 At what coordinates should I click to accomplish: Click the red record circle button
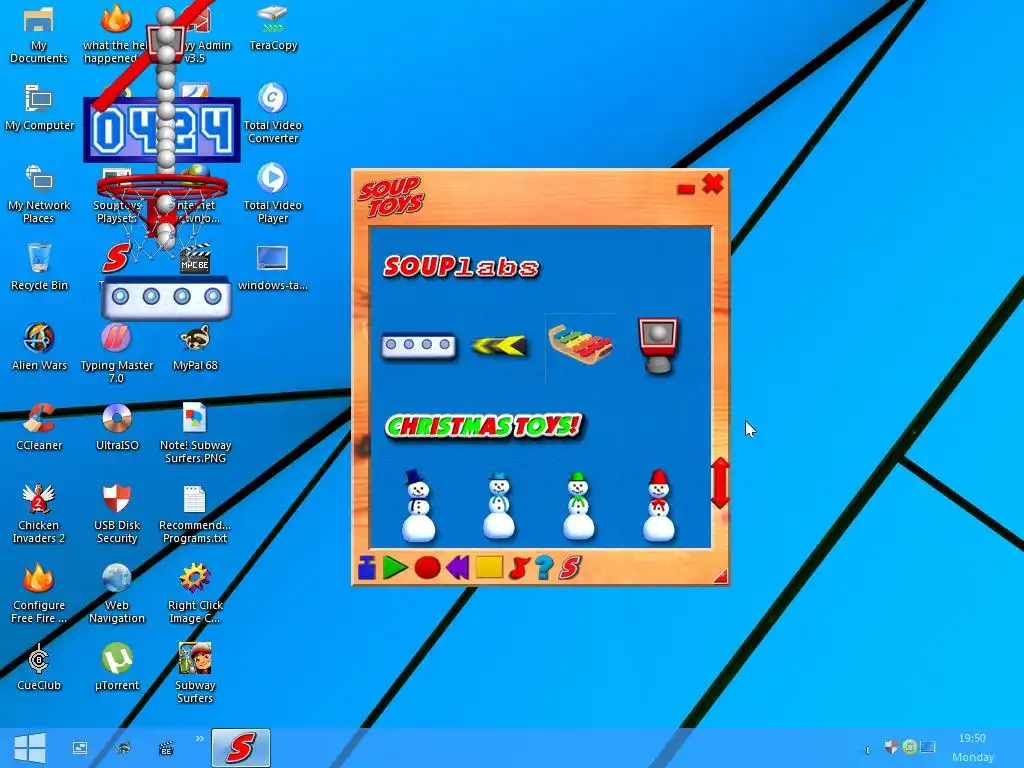pyautogui.click(x=427, y=568)
